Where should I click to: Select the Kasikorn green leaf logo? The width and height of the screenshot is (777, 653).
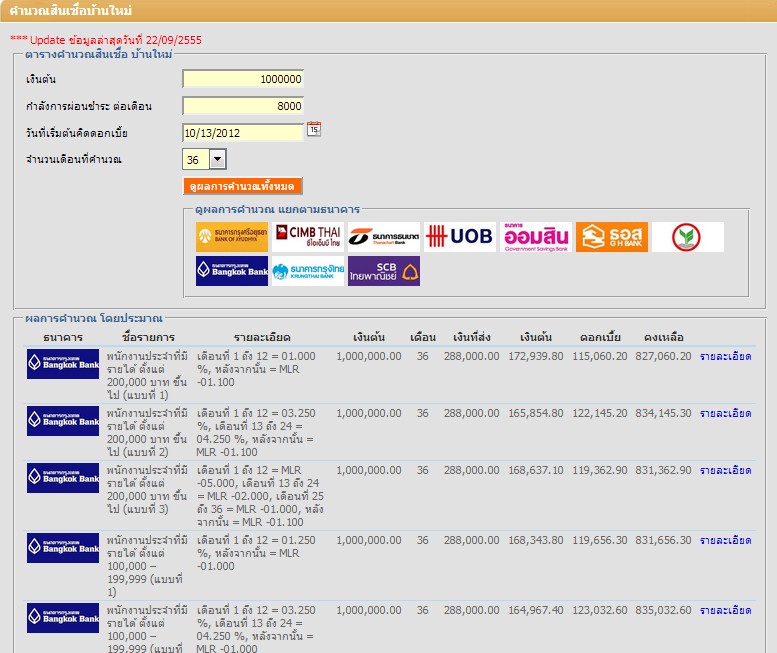(688, 237)
